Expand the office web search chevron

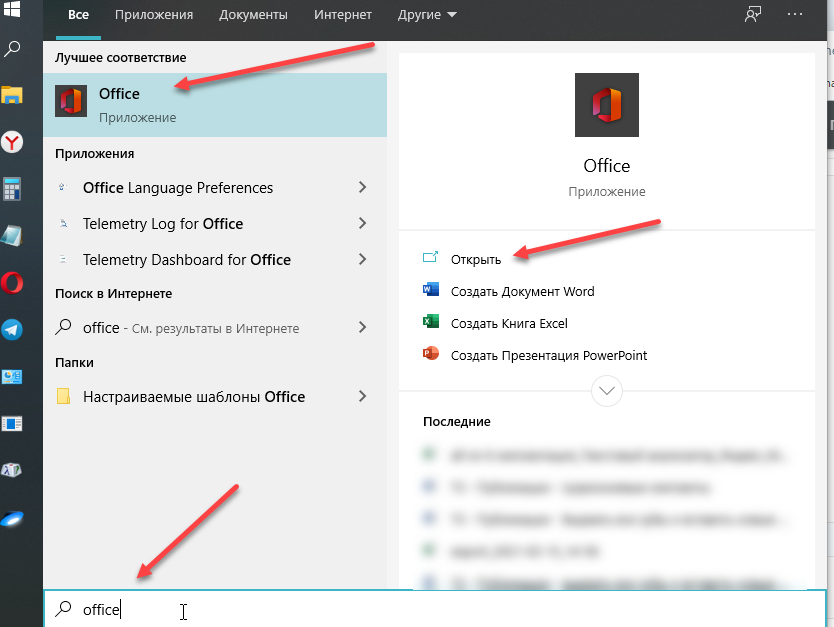362,327
